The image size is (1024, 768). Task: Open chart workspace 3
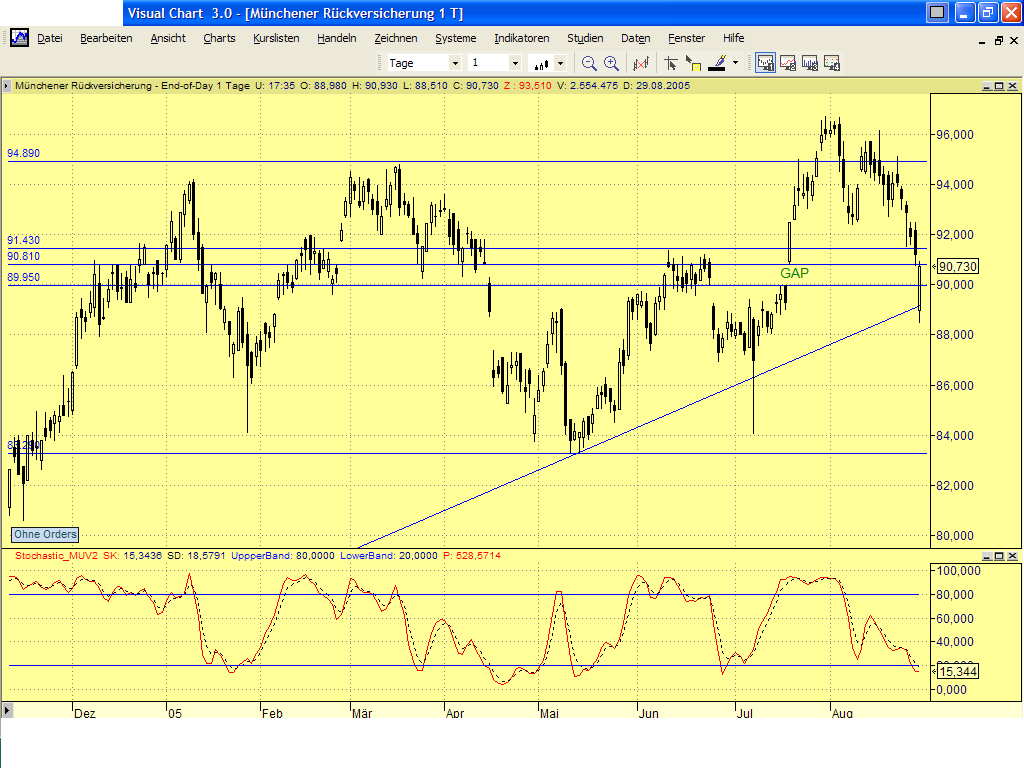point(812,62)
